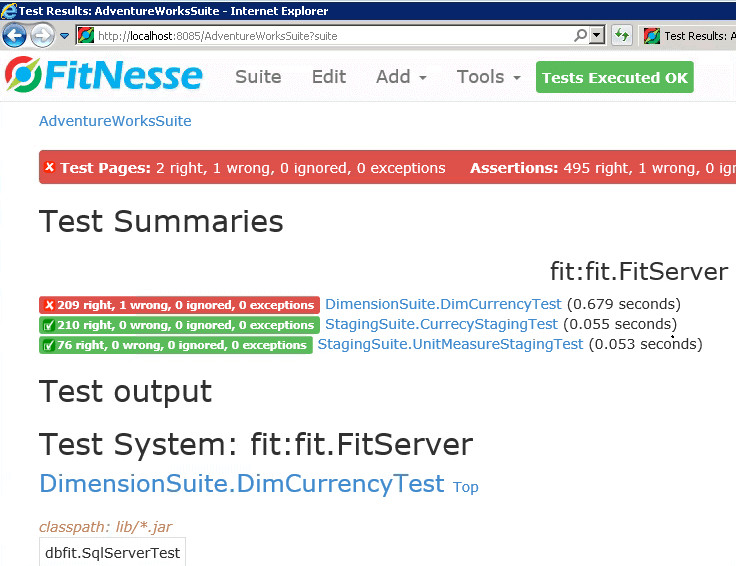Click the red X icon in Test Pages bar
This screenshot has width=736, height=566.
click(49, 167)
